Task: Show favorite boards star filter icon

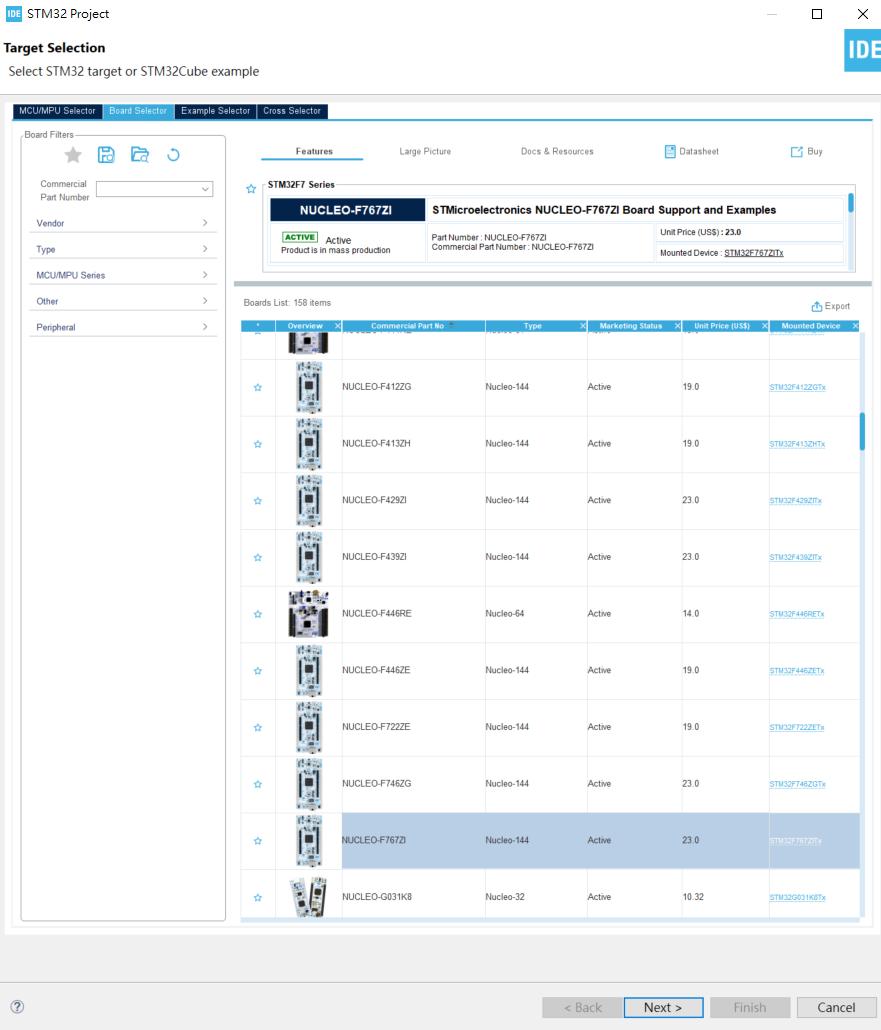Action: tap(73, 155)
